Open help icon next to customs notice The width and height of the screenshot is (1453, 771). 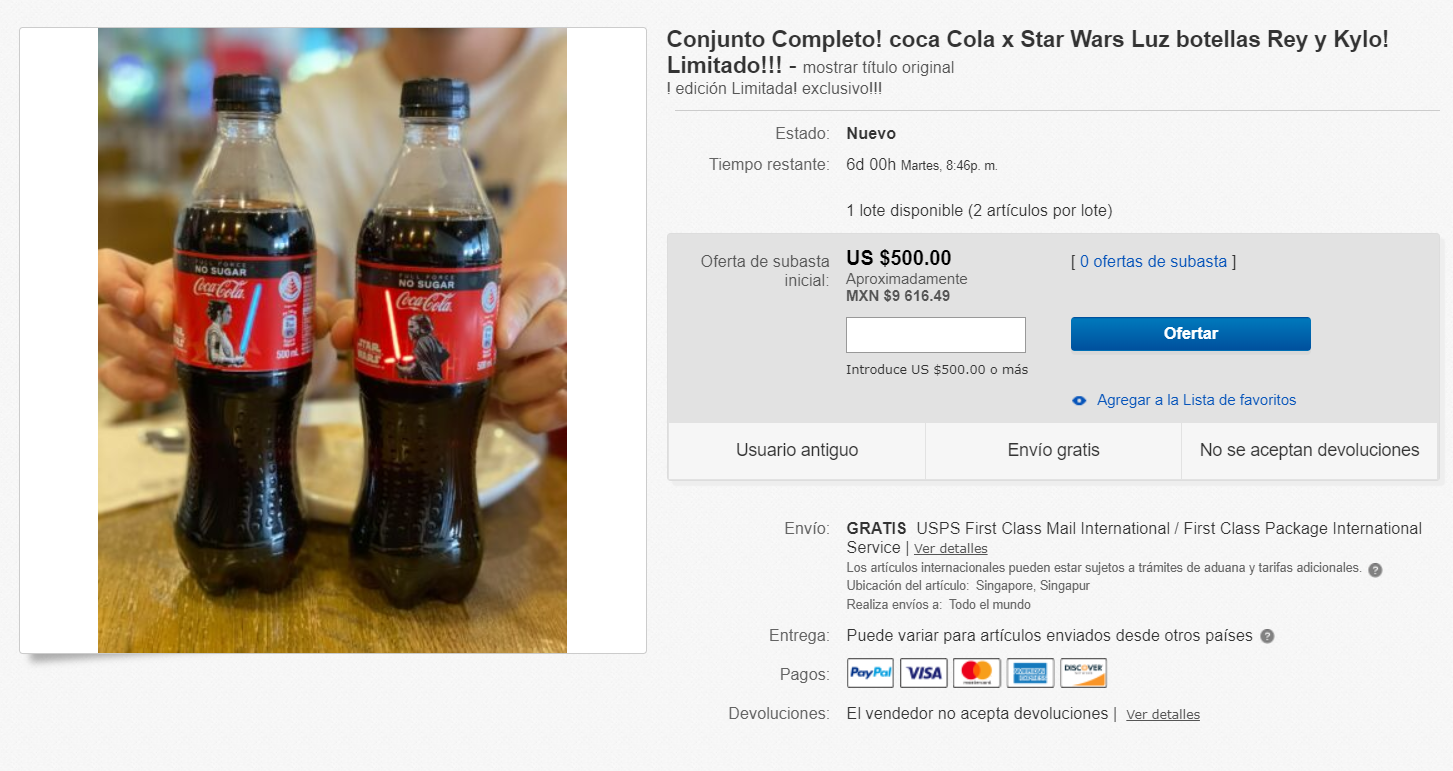pos(1375,569)
